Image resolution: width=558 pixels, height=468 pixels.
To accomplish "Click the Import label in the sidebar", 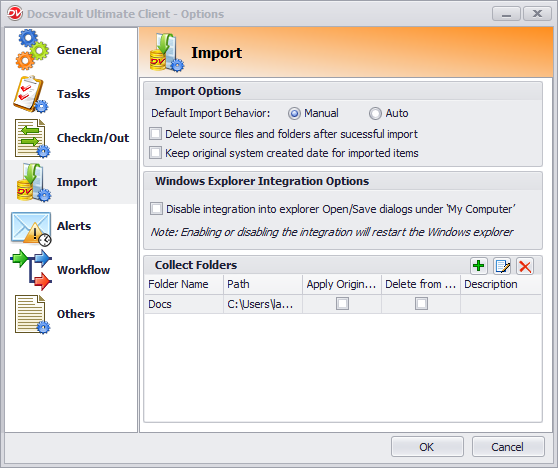I will coord(77,182).
